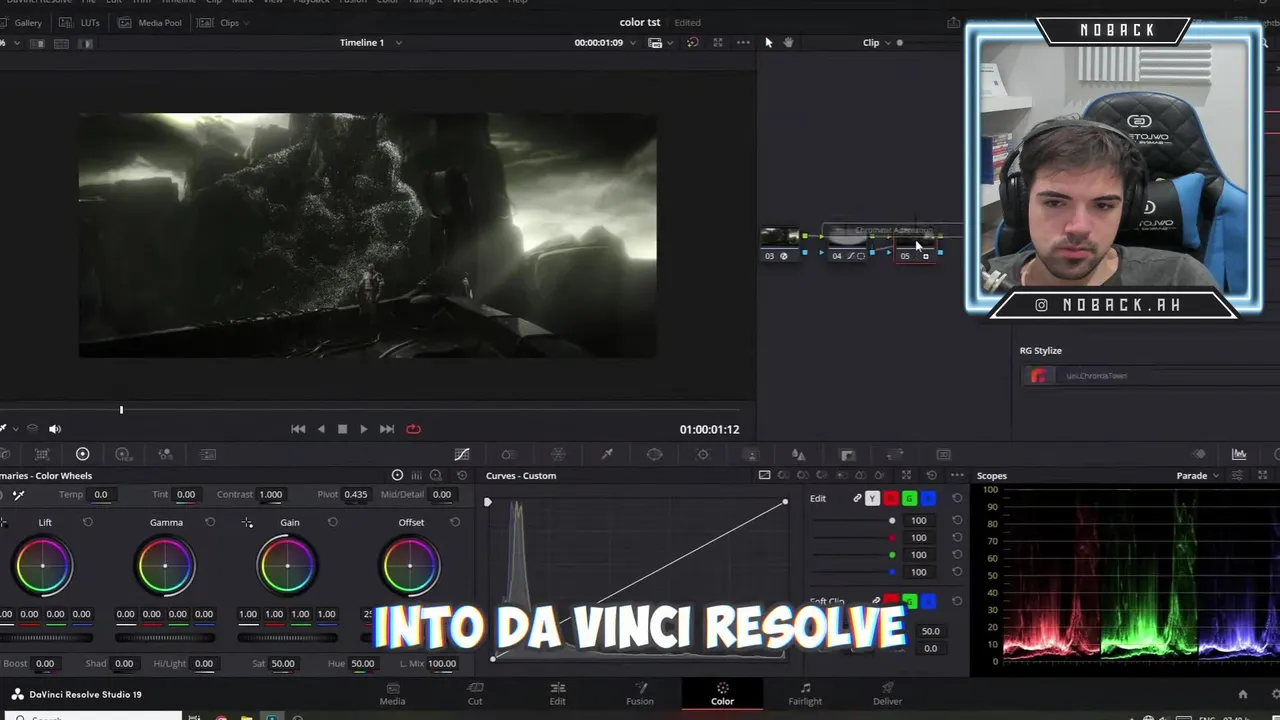1280x720 pixels.
Task: Jump to first frame in viewer transport
Action: [298, 429]
